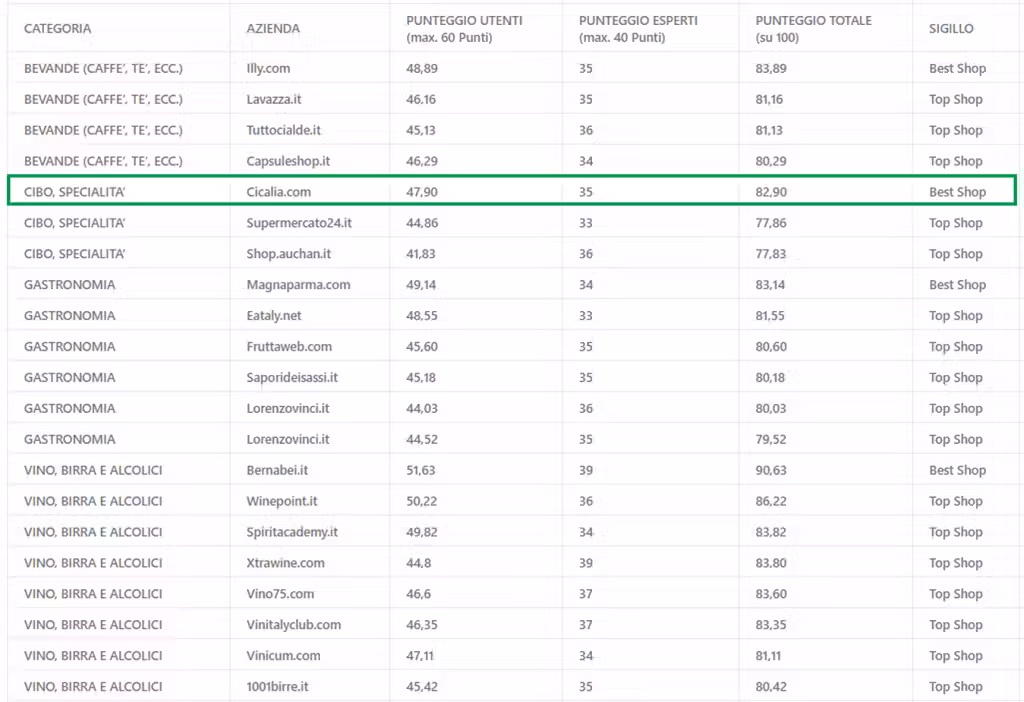Viewport: 1024px width, 702px height.
Task: Click total score 90,63 cell
Action: 771,470
